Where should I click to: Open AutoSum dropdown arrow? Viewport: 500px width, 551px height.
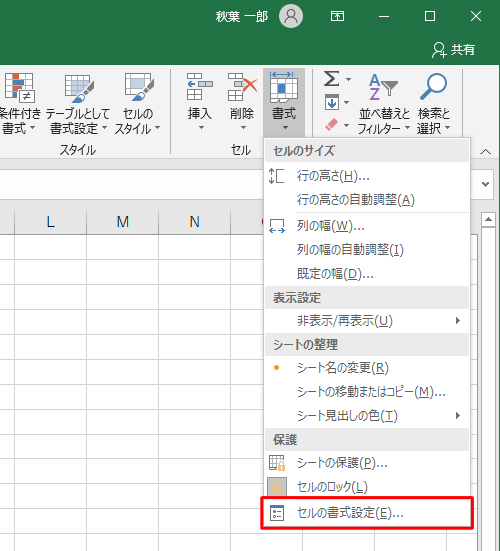348,79
